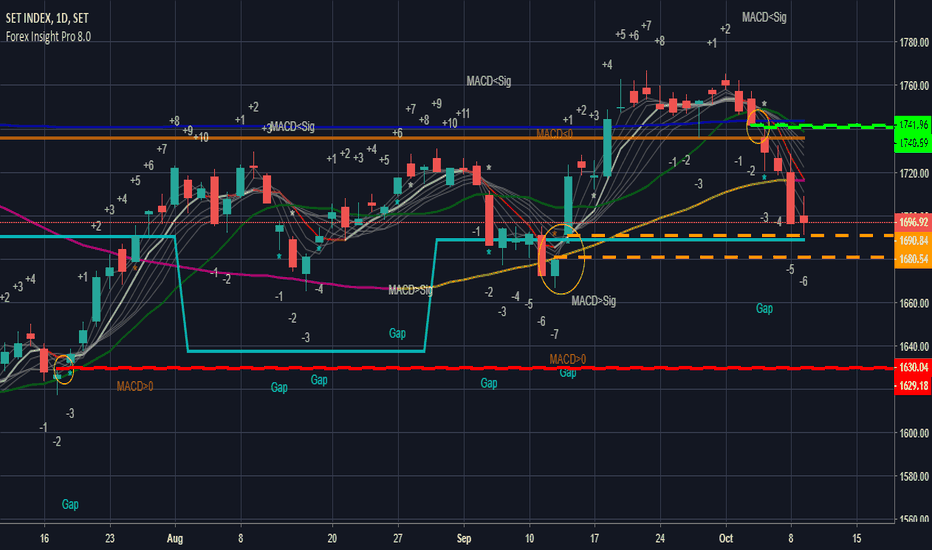The width and height of the screenshot is (932, 550).
Task: Select the large orange ellipse around the September 10 candles
Action: (562, 259)
